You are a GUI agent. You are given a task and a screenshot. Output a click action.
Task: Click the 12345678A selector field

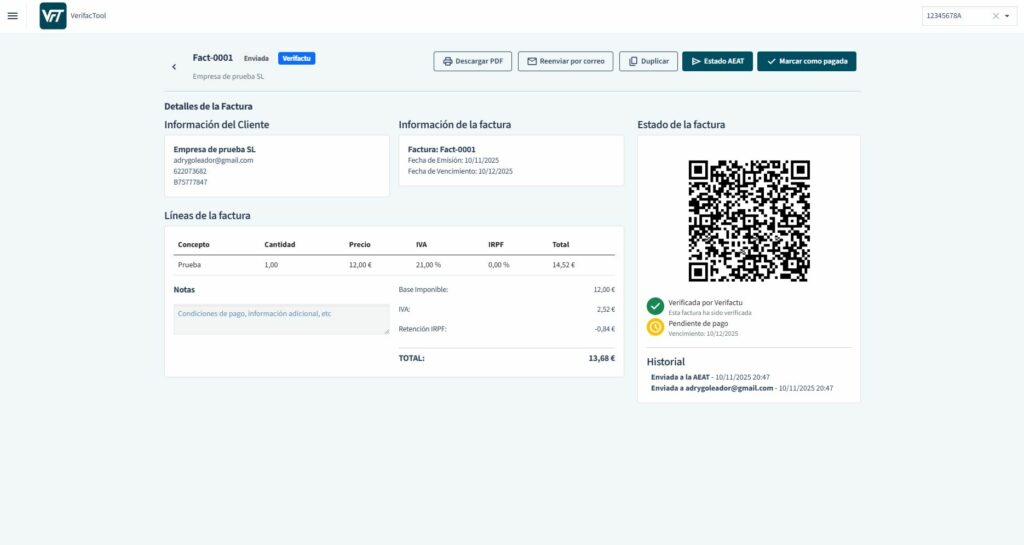[x=969, y=16]
